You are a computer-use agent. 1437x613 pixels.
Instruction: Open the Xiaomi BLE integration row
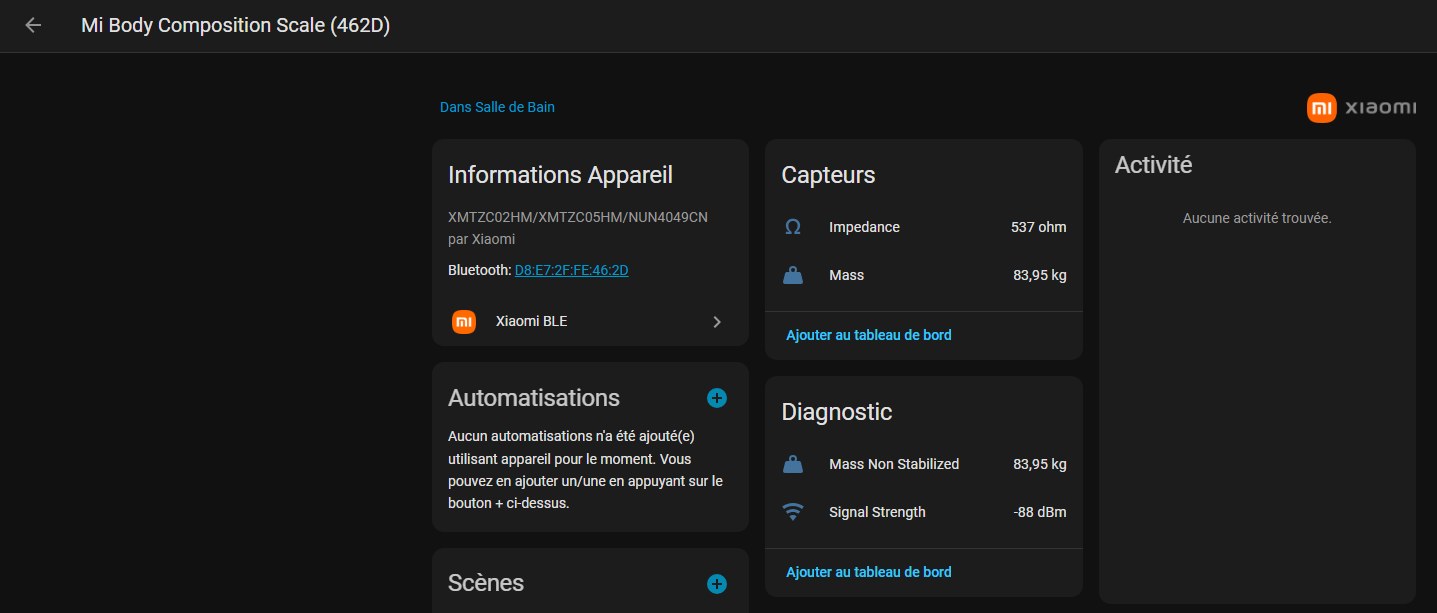click(590, 322)
